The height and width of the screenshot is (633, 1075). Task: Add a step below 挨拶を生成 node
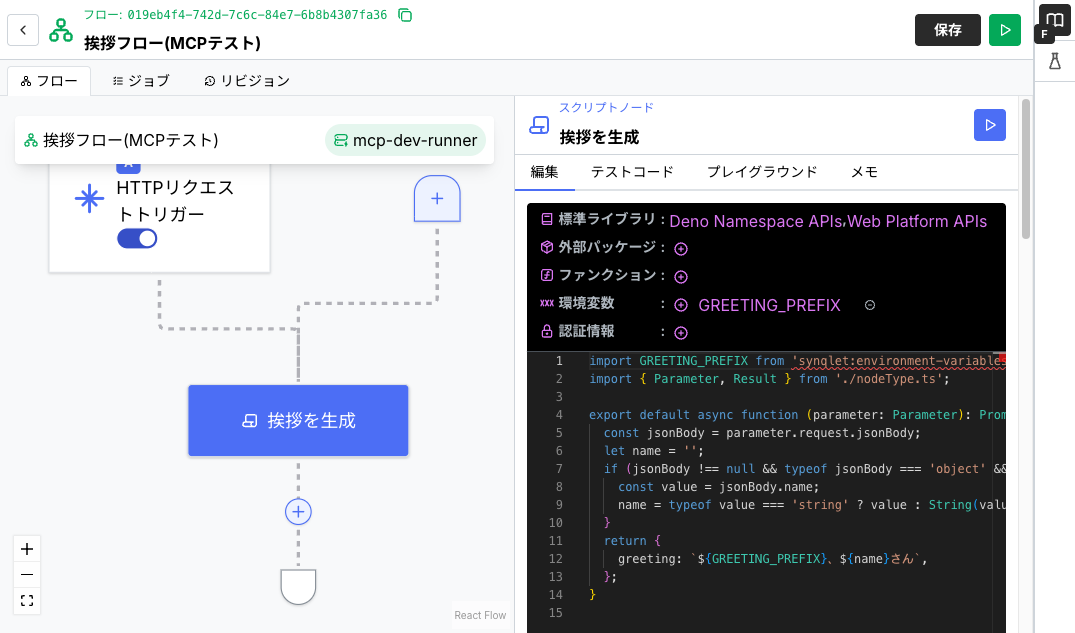(298, 512)
